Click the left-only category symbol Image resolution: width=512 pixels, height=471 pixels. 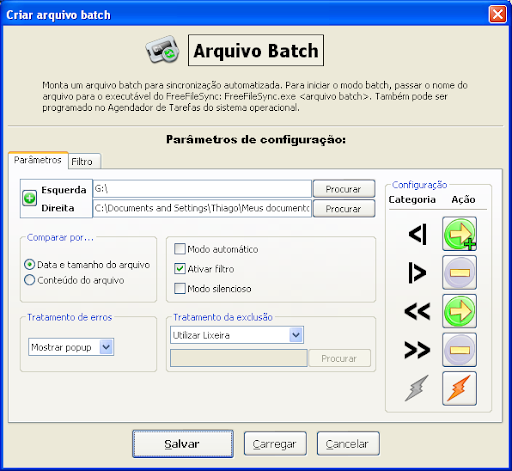point(418,234)
